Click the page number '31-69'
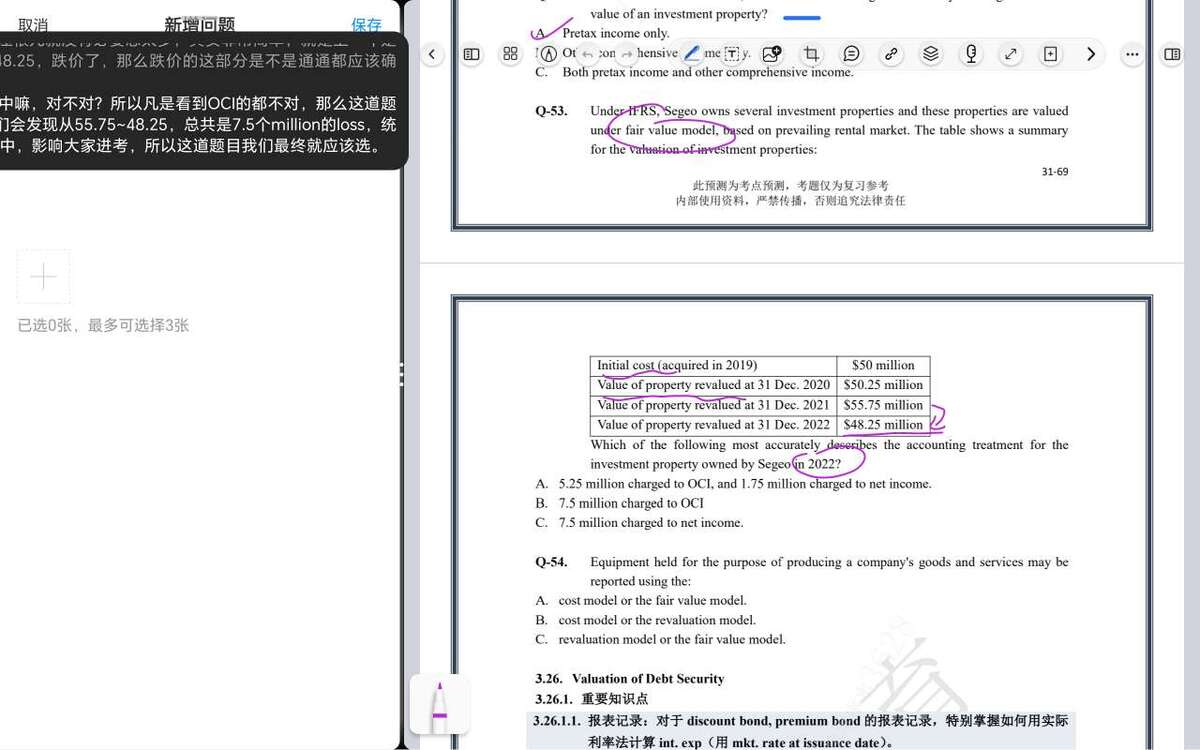Screen dimensions: 1200x750 (1055, 172)
